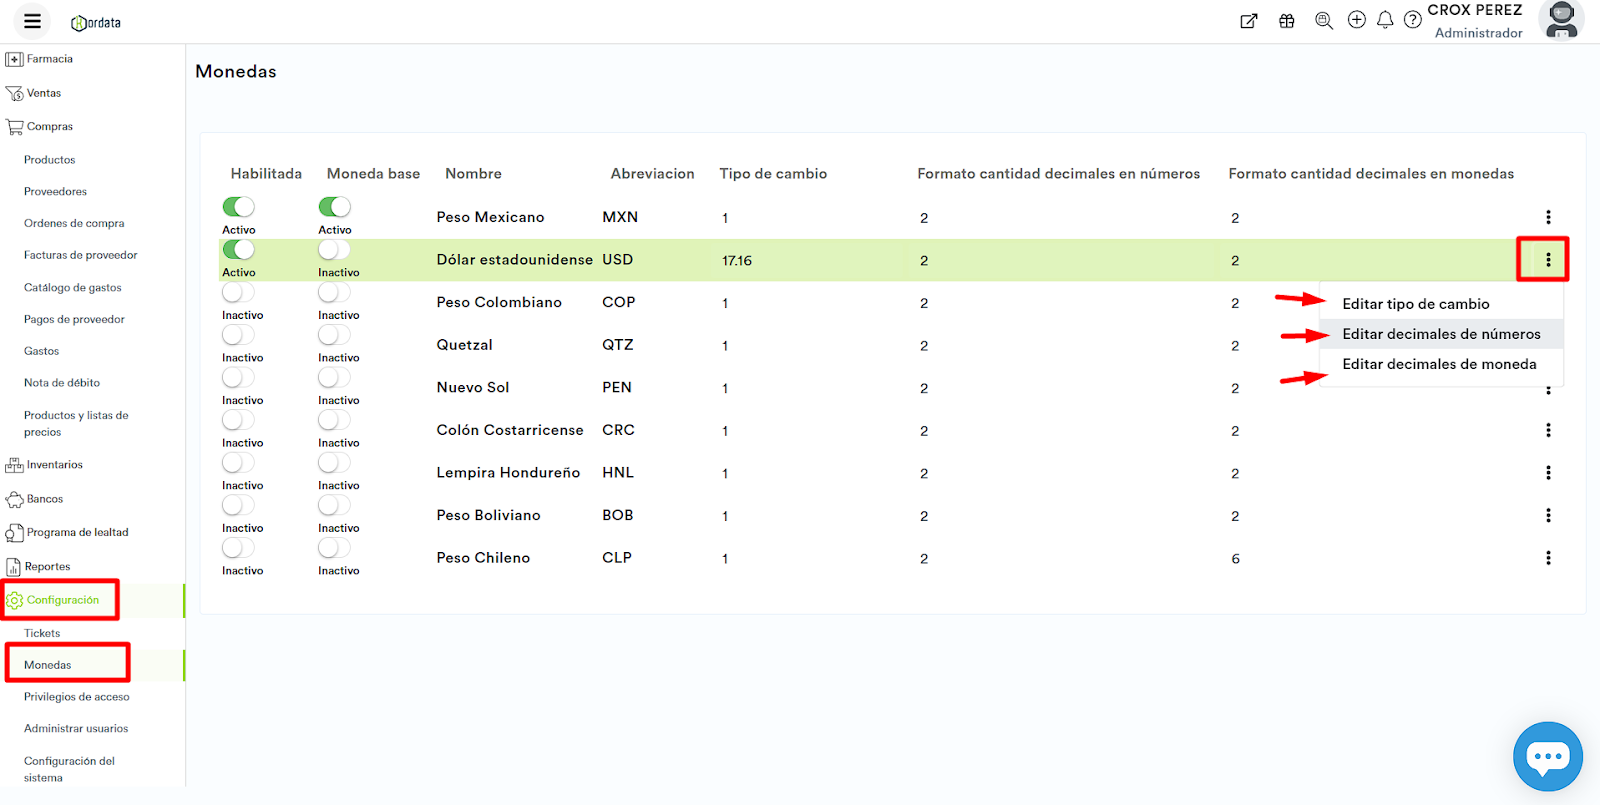The width and height of the screenshot is (1600, 805).
Task: Disable Habilitada switch for Peso Mexicano
Action: [x=238, y=207]
